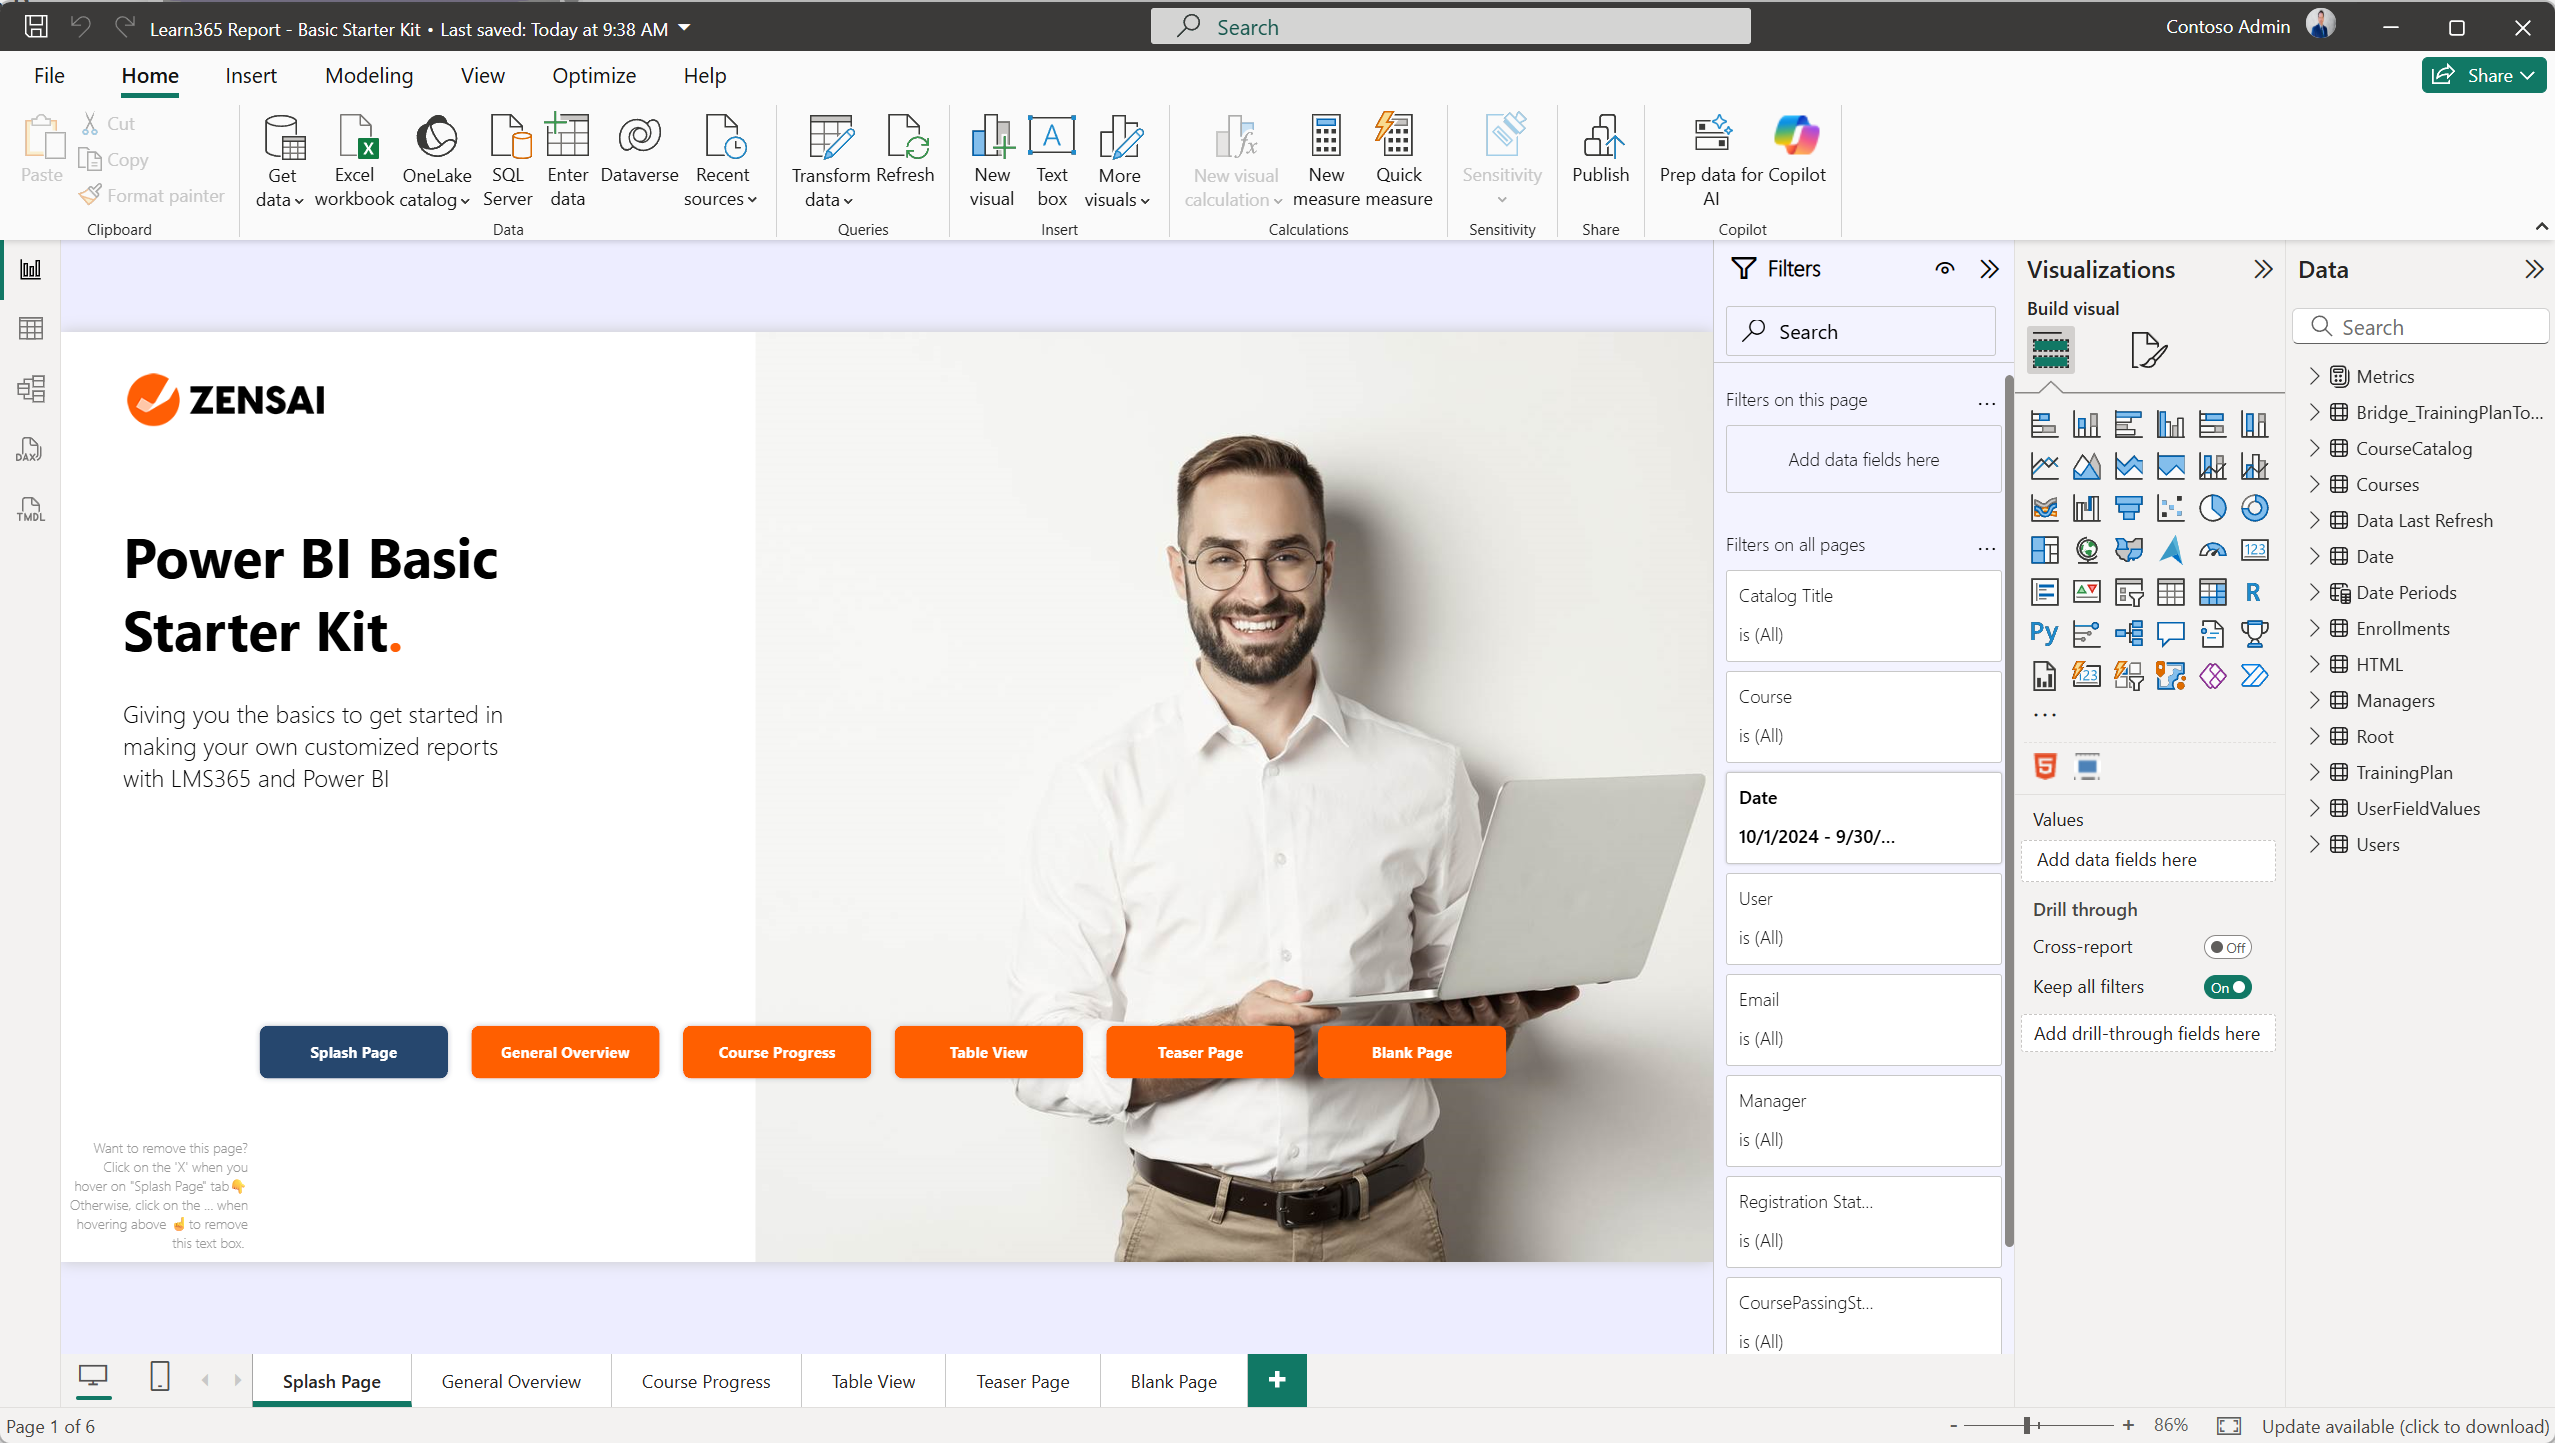Select the Python visual icon
This screenshot has width=2555, height=1443.
(2044, 633)
